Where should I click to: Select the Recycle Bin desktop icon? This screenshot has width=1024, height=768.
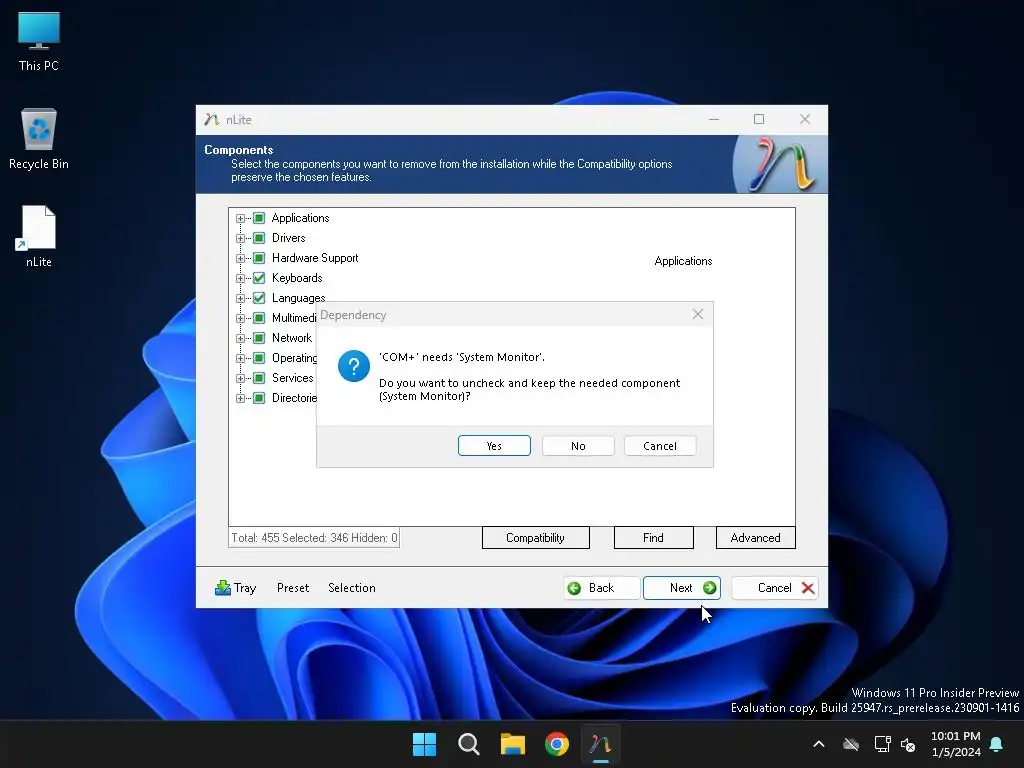point(39,139)
